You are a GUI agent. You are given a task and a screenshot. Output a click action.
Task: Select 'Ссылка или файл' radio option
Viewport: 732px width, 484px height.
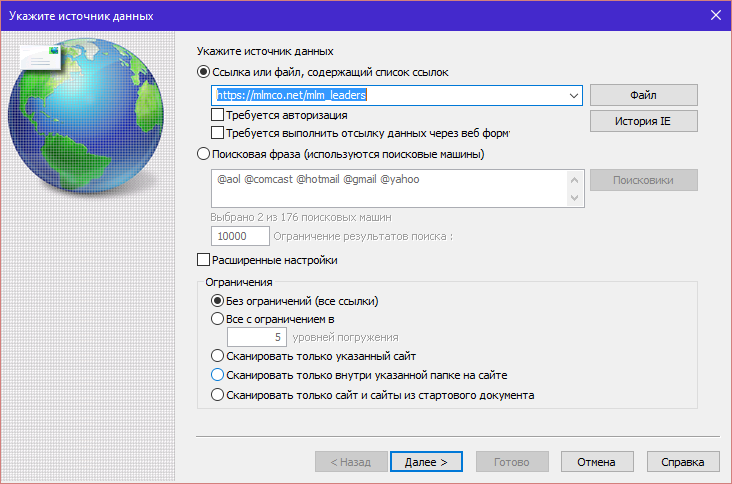[205, 72]
